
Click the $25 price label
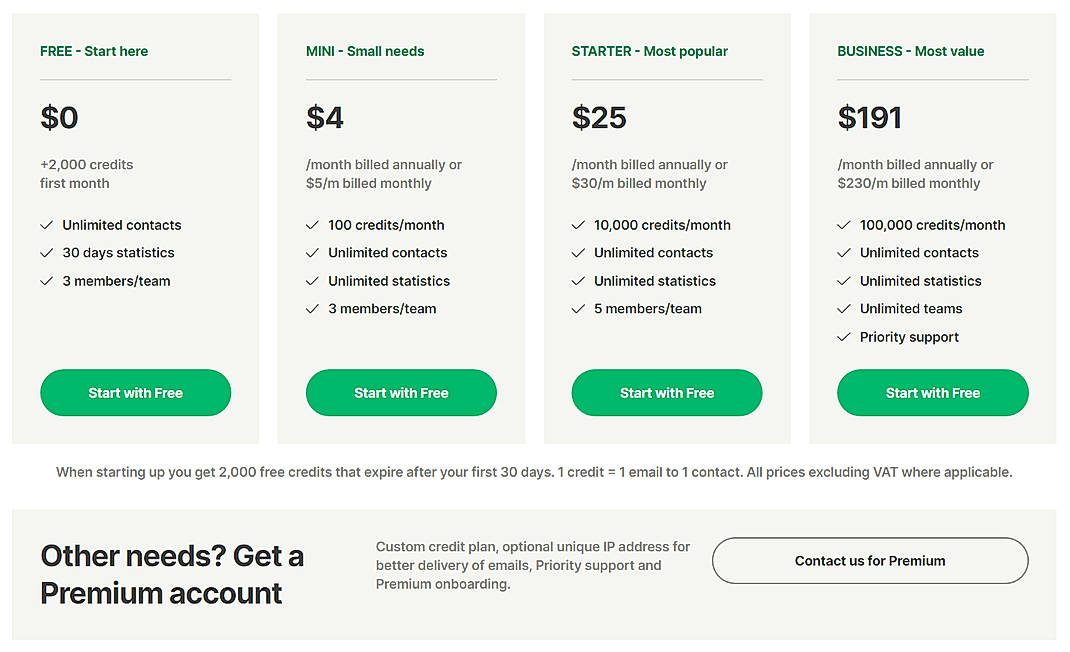tap(598, 117)
